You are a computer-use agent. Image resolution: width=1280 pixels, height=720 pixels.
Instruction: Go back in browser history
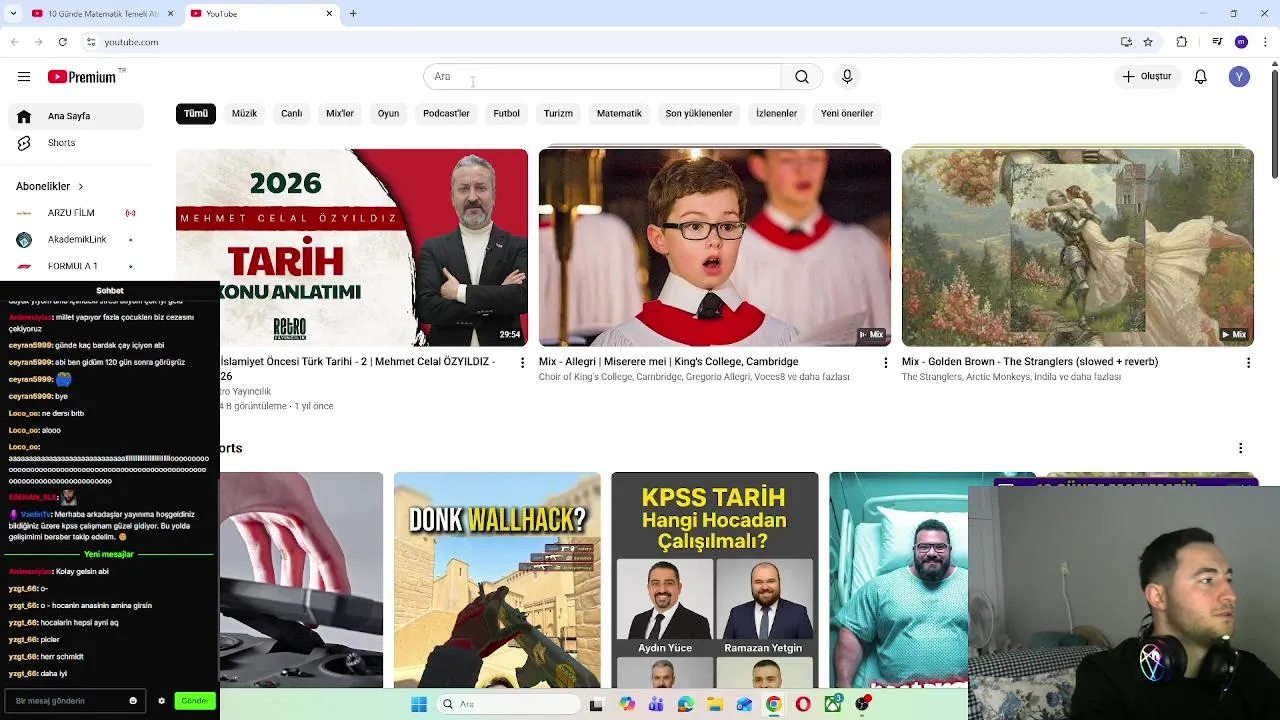[x=14, y=42]
